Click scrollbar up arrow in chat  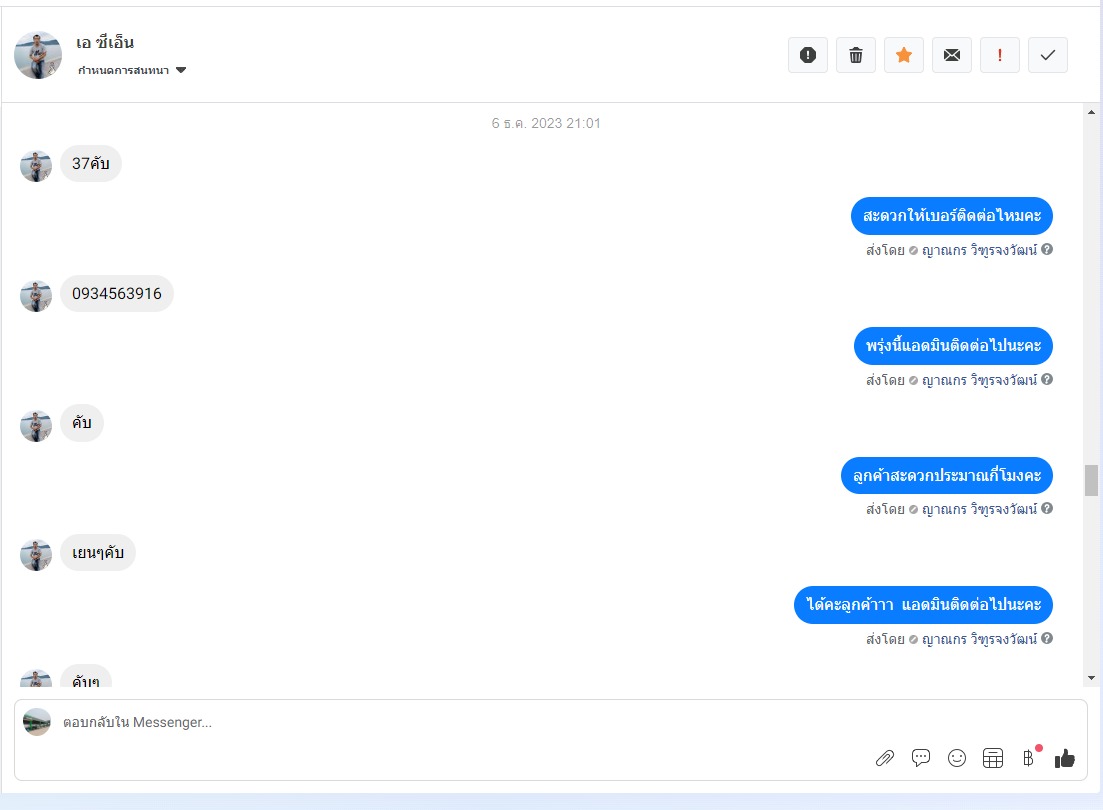1091,112
